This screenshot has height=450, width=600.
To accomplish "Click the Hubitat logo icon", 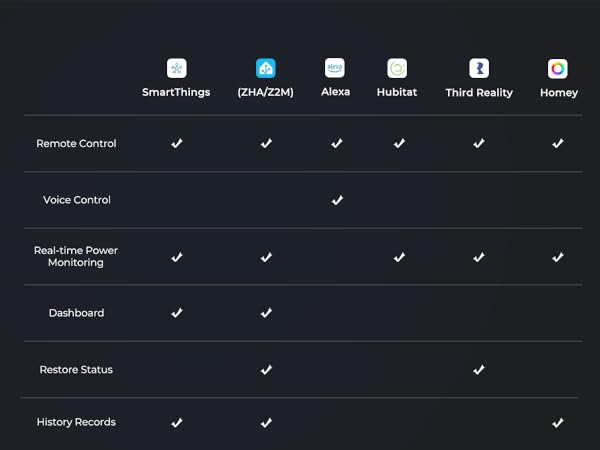I will 397,68.
